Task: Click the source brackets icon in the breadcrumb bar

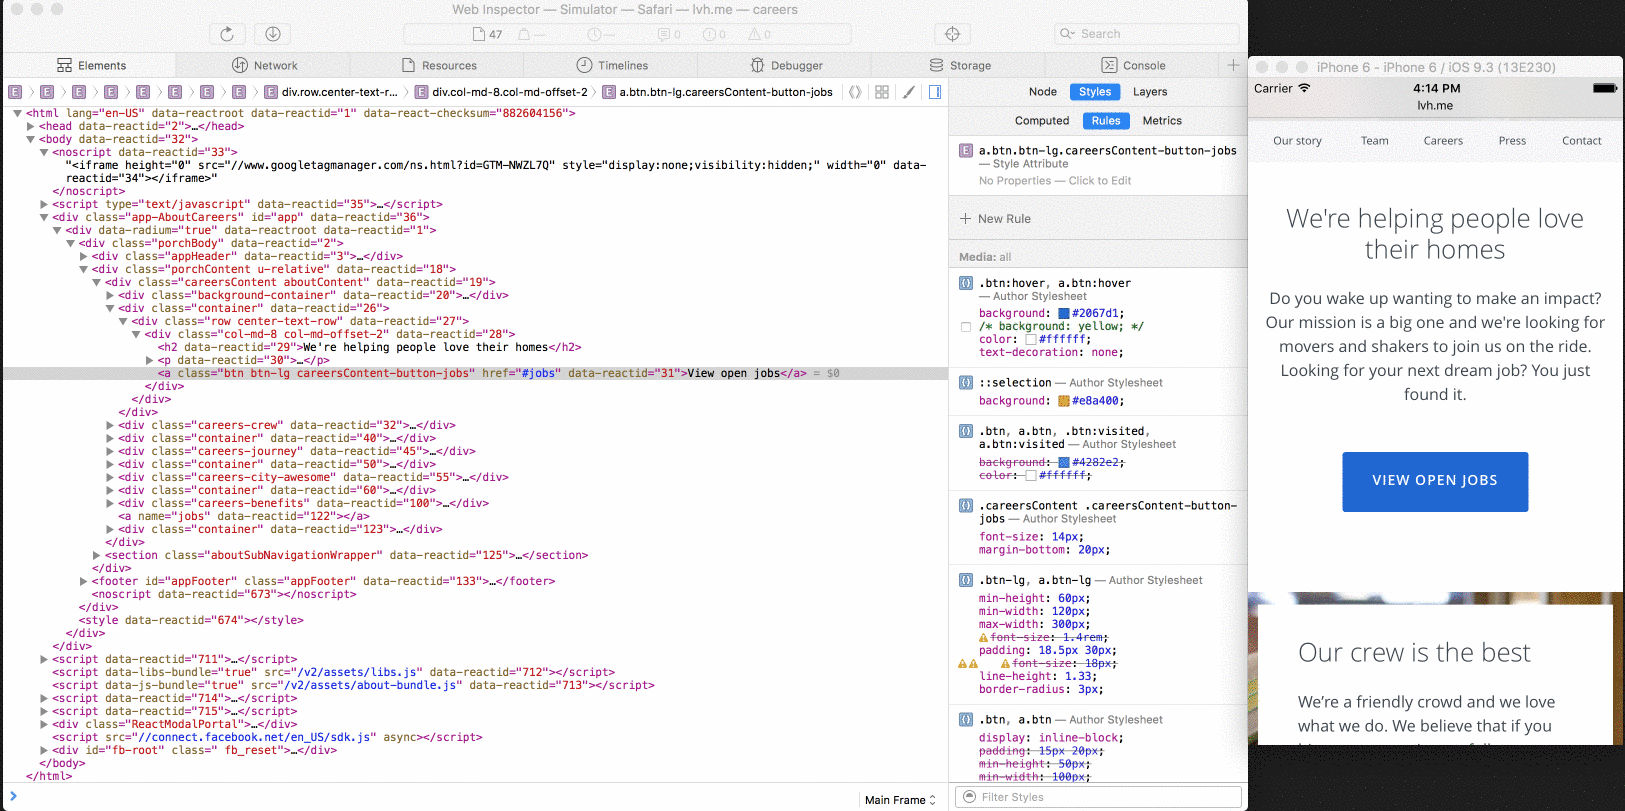Action: (855, 92)
